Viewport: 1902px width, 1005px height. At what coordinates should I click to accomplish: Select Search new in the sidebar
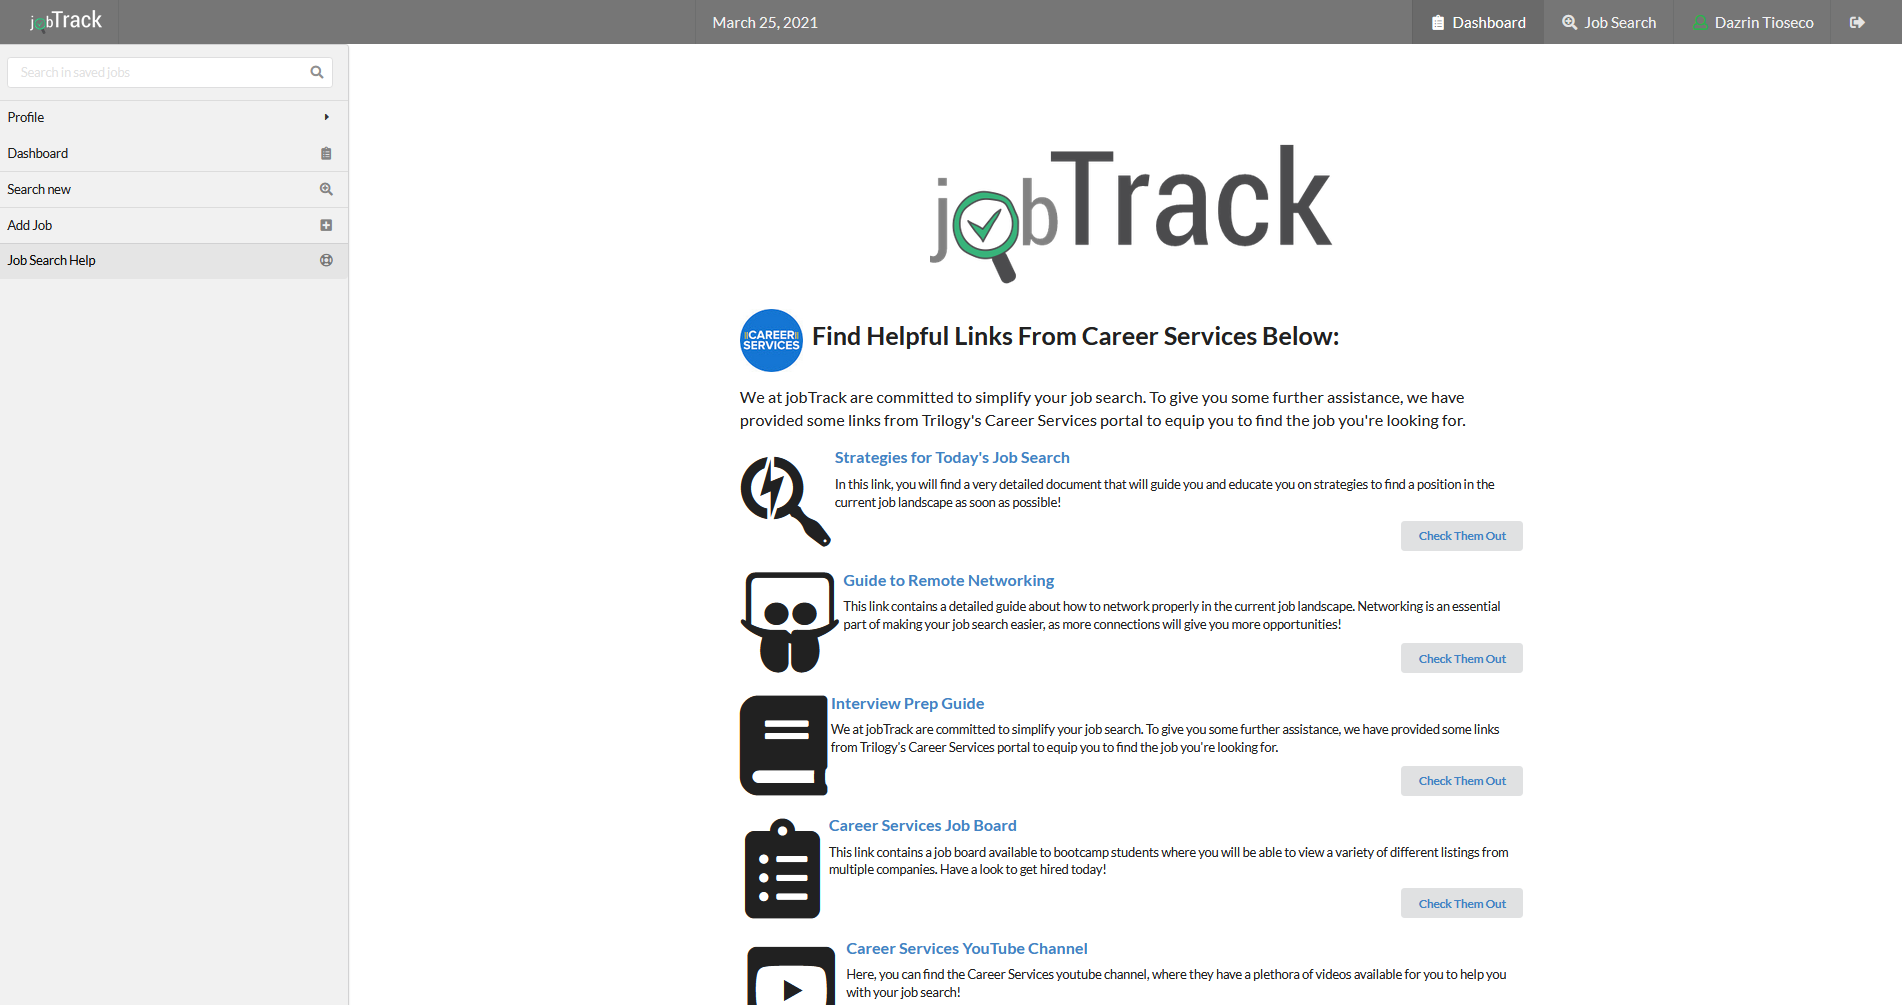(x=174, y=189)
